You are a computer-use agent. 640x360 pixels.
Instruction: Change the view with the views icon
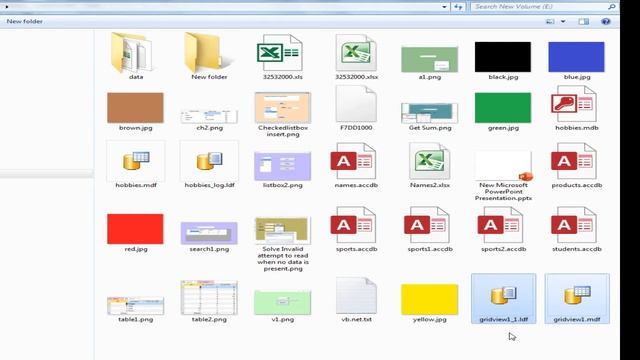[550, 22]
